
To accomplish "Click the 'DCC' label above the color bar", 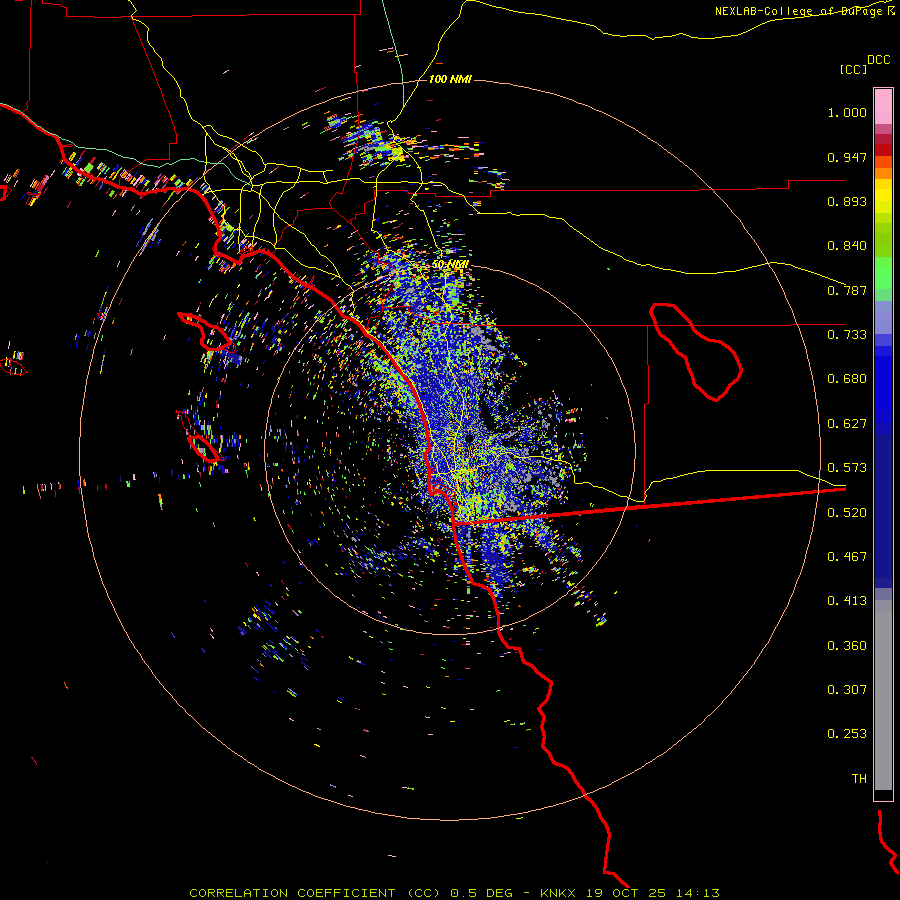I will pos(879,60).
